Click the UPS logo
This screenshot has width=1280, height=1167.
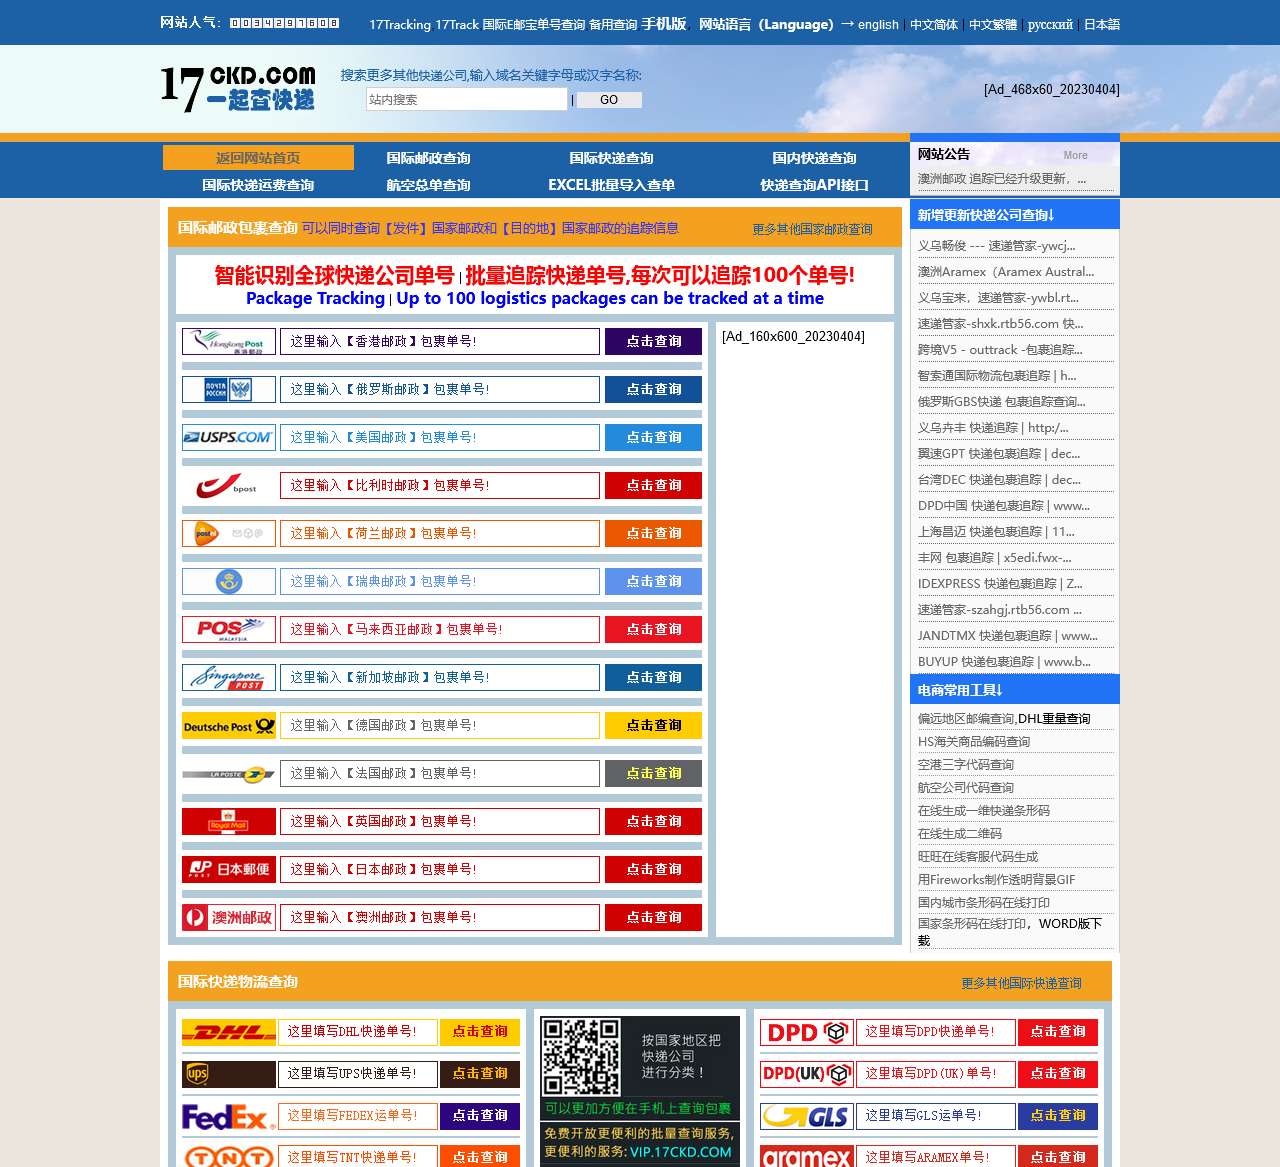tap(229, 1074)
